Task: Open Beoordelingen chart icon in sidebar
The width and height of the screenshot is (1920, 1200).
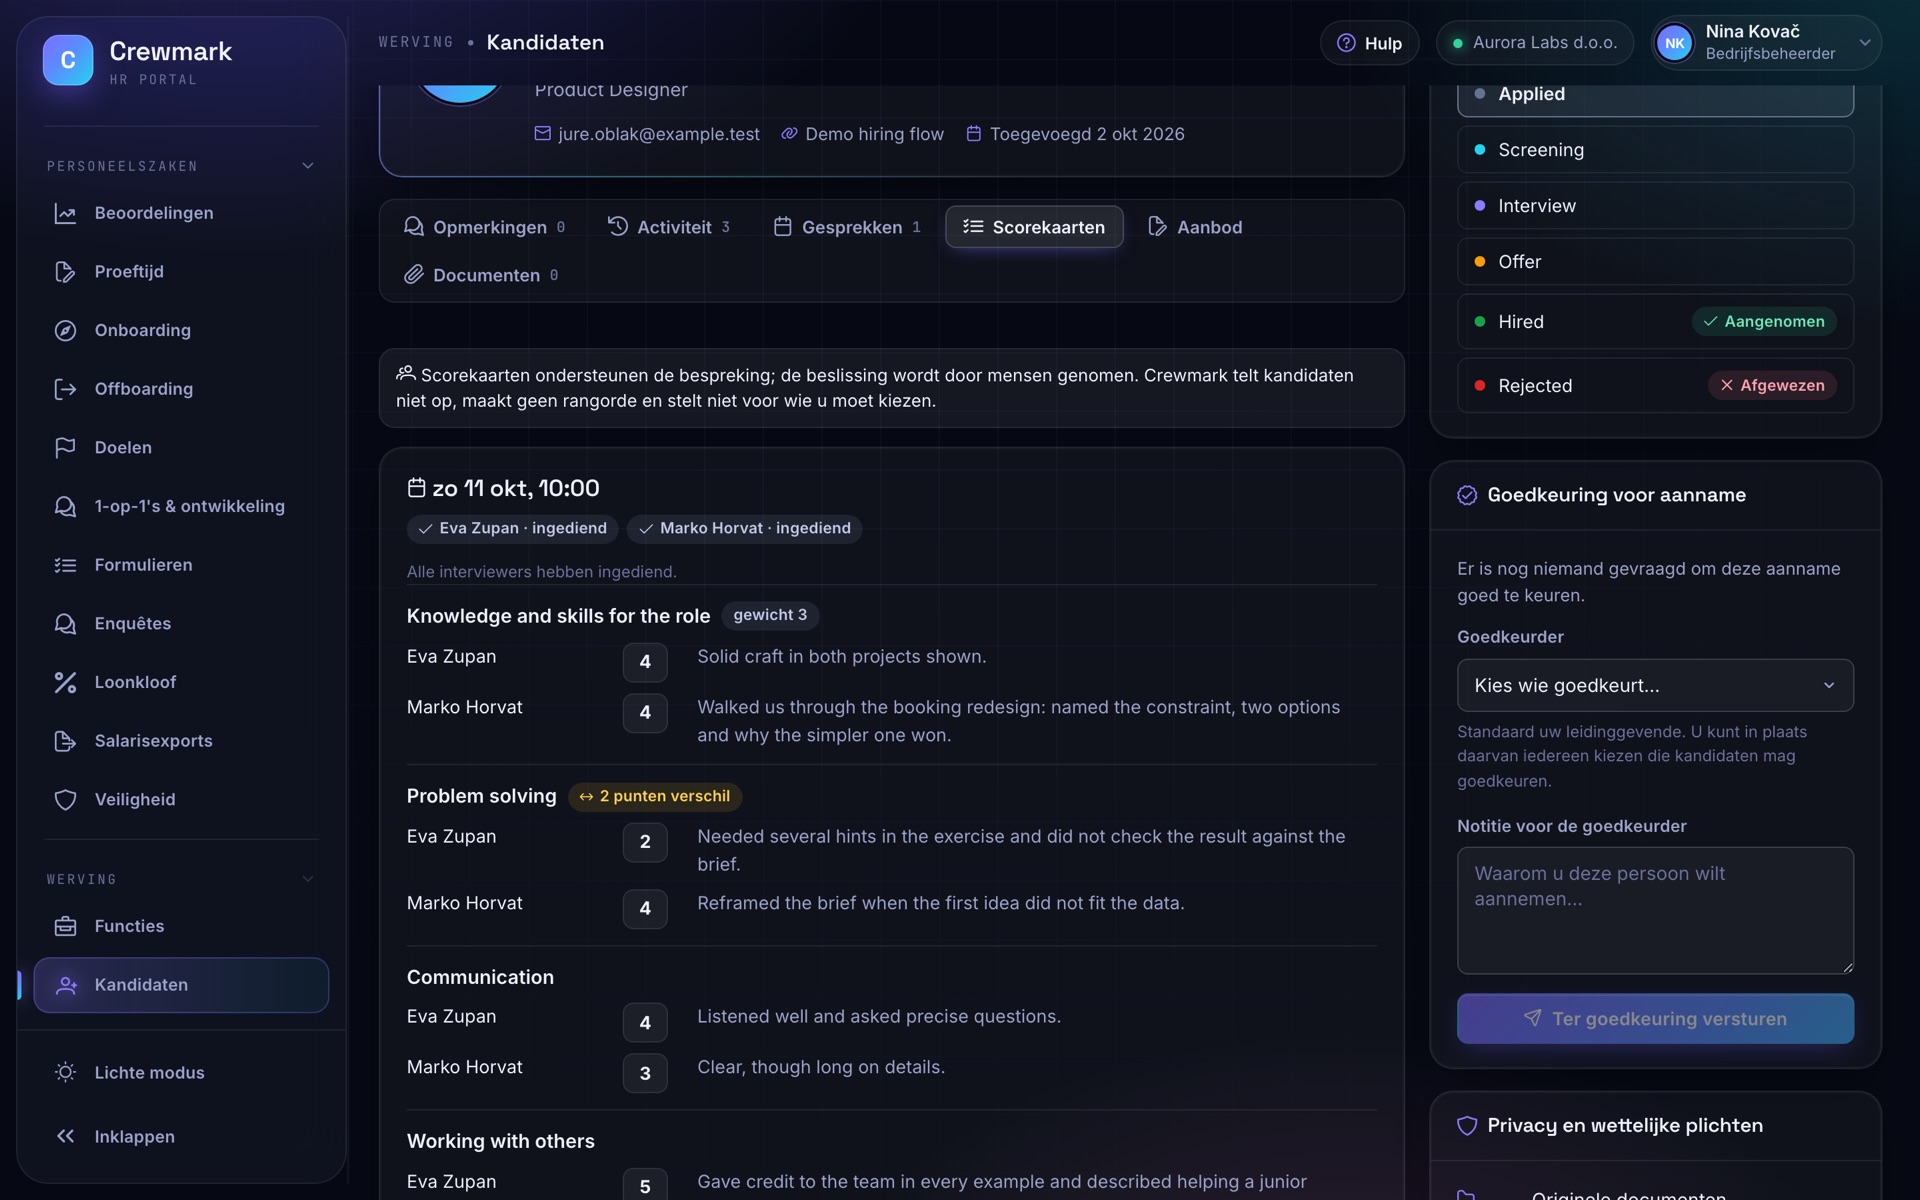Action: point(65,213)
